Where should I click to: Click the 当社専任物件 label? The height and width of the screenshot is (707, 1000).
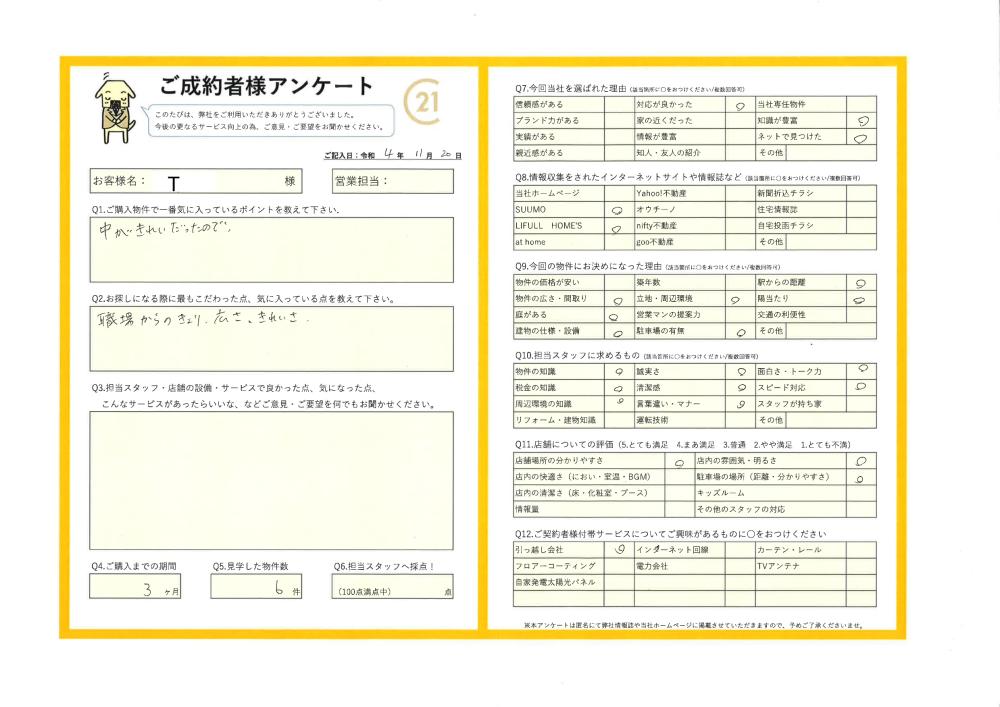click(781, 105)
